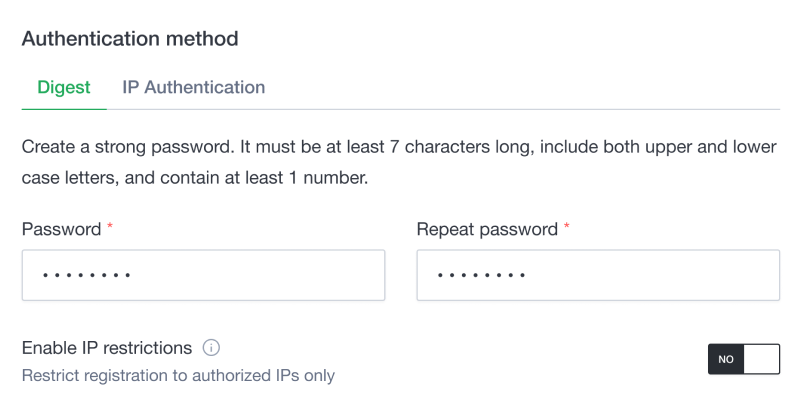Focus the Password input field
The width and height of the screenshot is (801, 406).
coord(203,275)
